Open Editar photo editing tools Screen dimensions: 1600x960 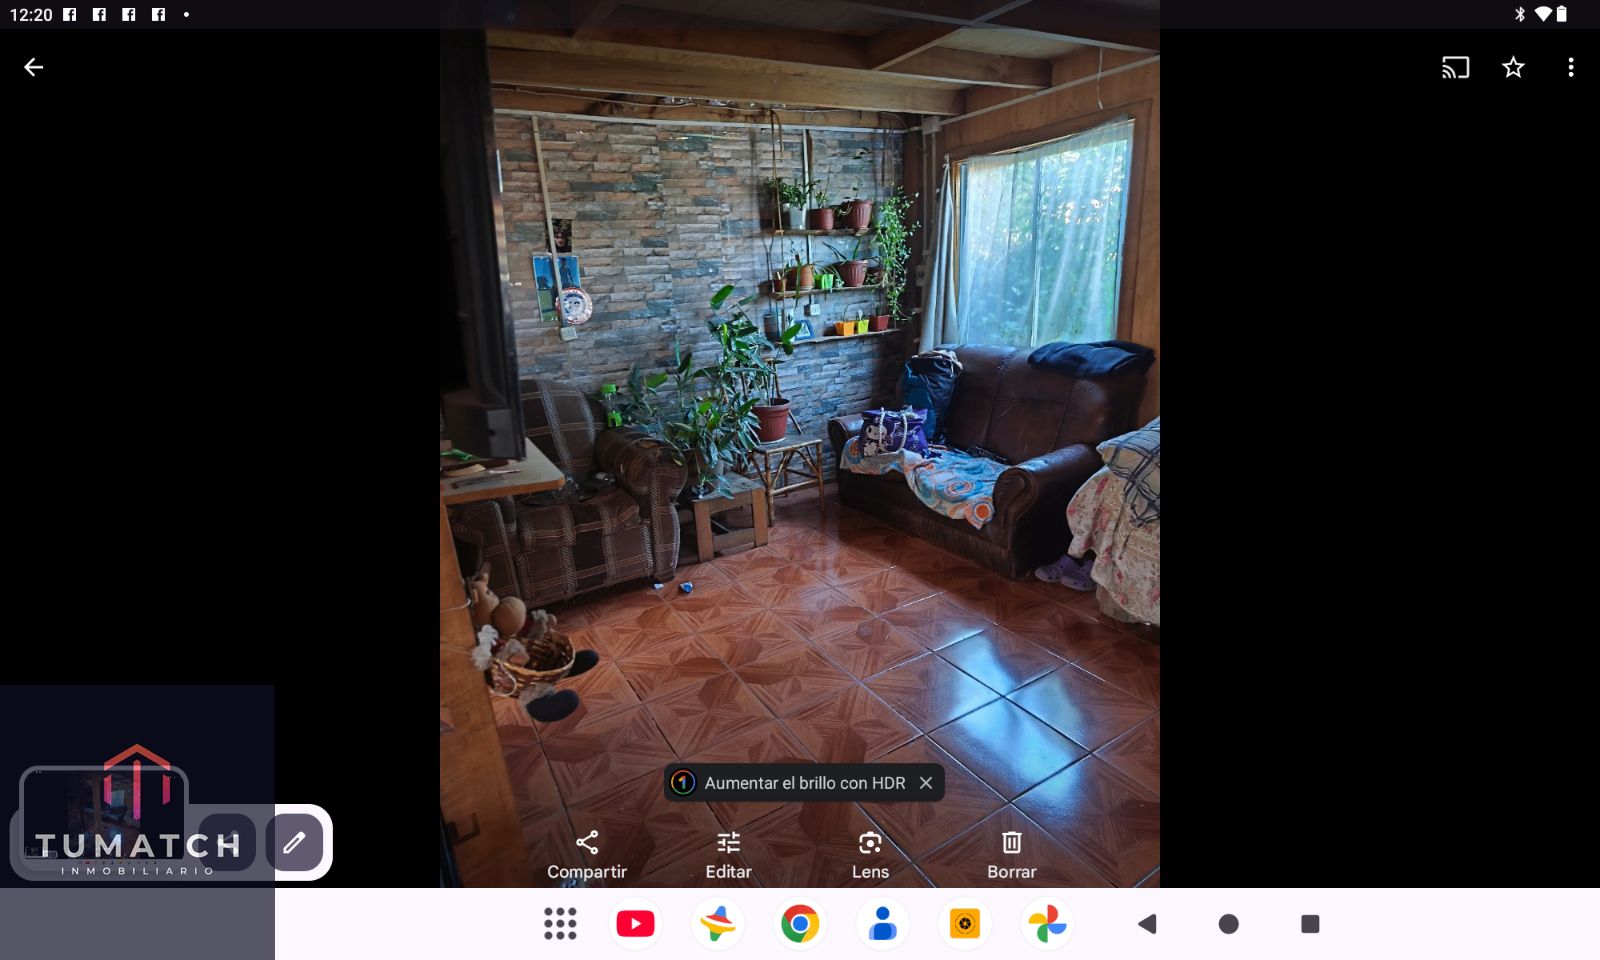pyautogui.click(x=728, y=855)
